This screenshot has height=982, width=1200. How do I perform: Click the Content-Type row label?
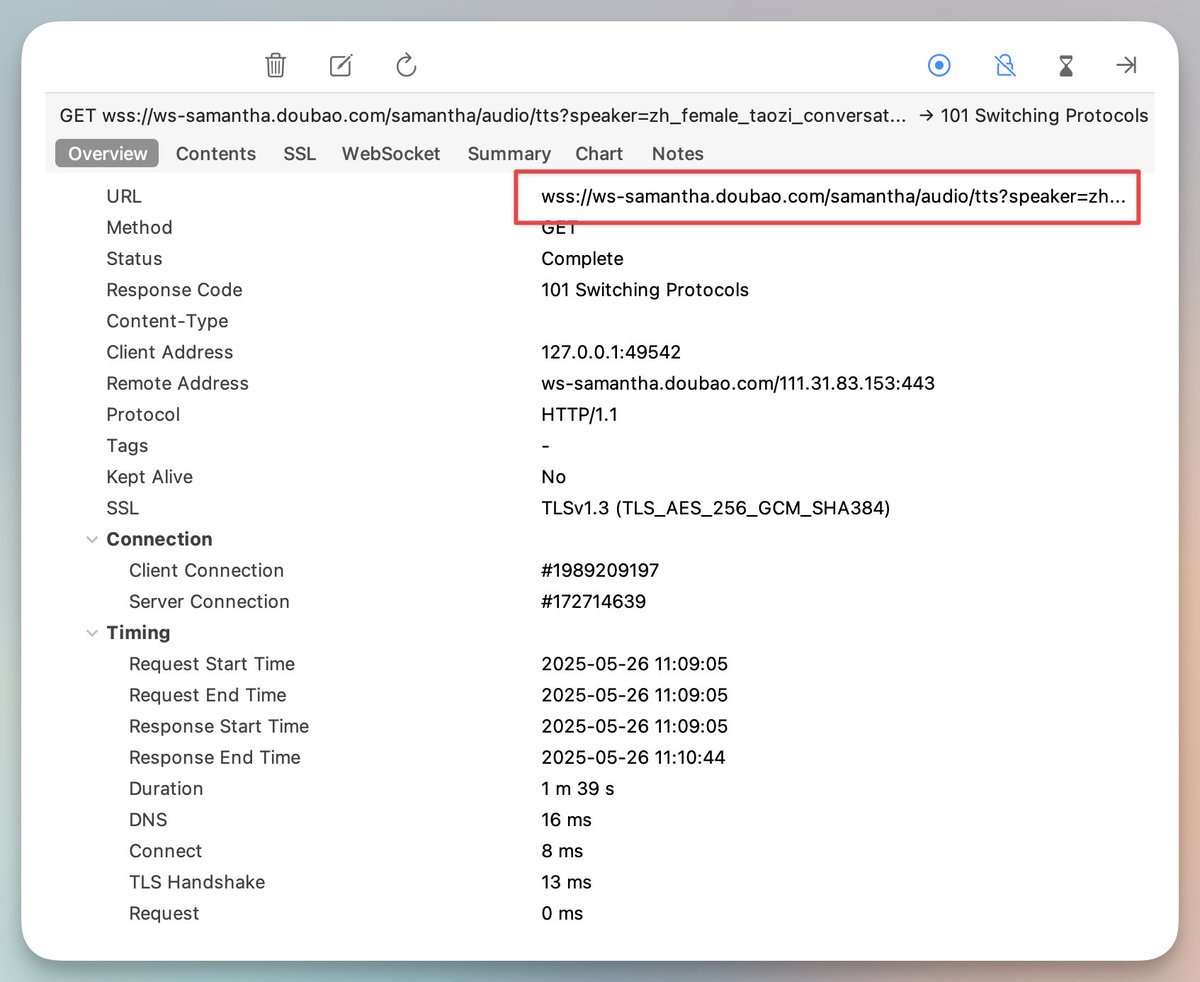tap(167, 321)
